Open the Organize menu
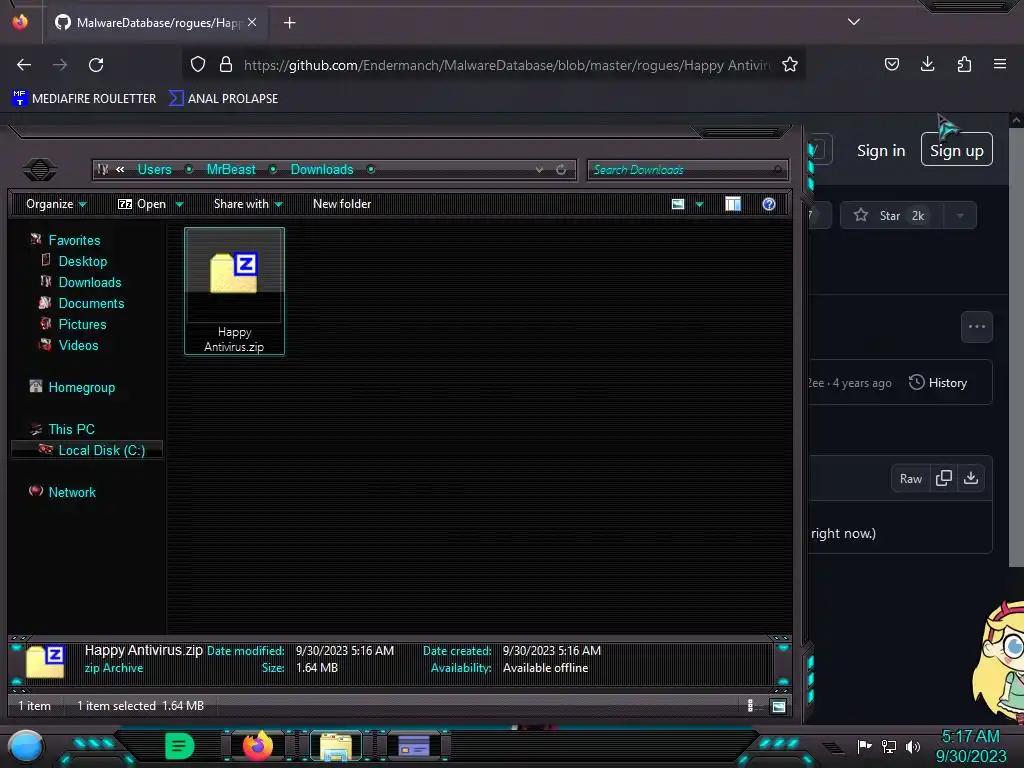The image size is (1024, 768). pos(56,204)
